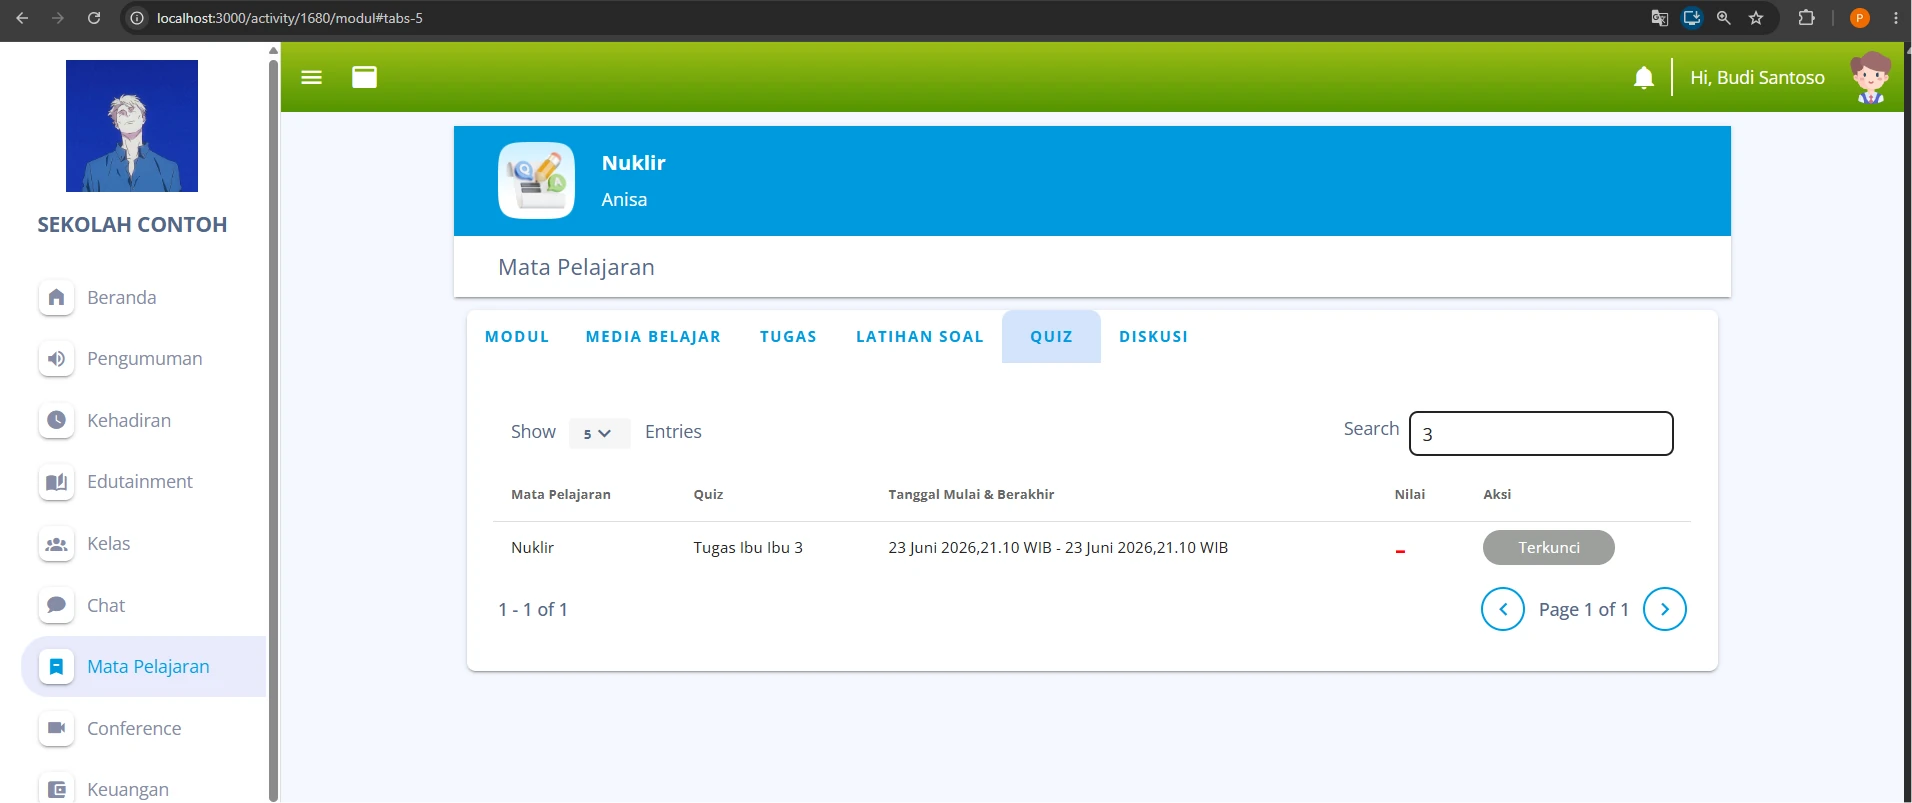
Task: Click the browser address bar
Action: click(x=880, y=18)
